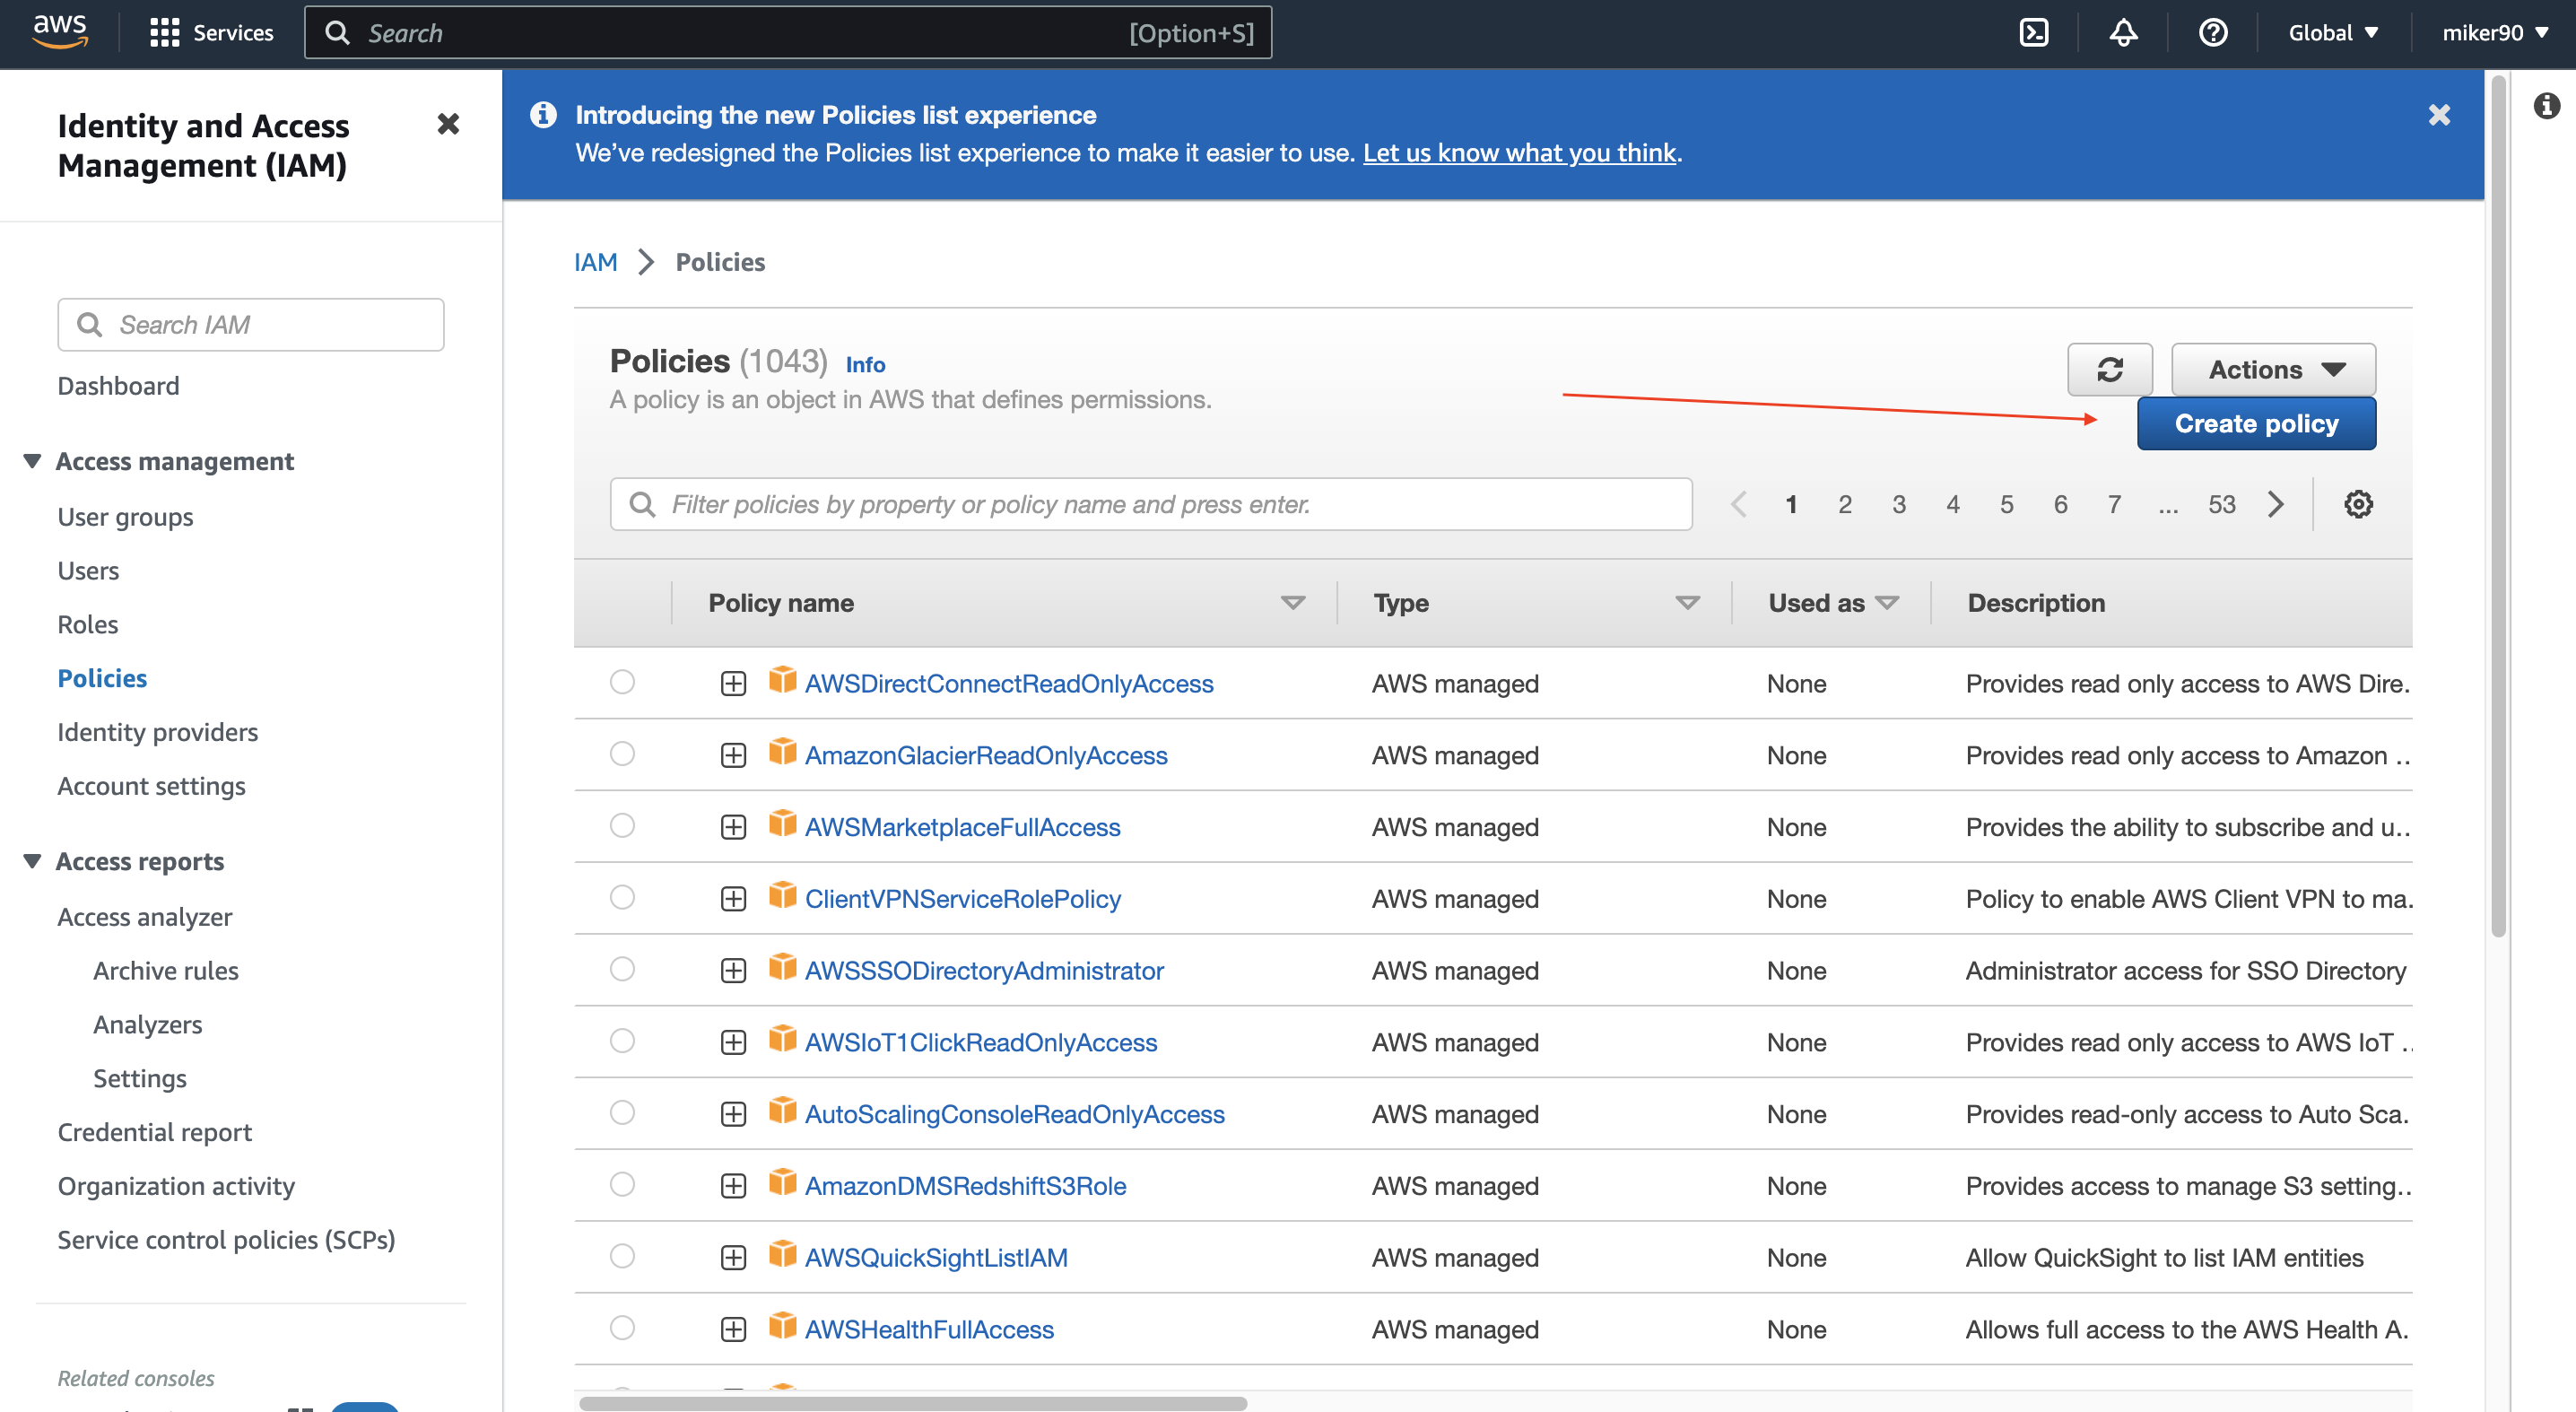This screenshot has height=1412, width=2576.
Task: Focus the Filter policies search field
Action: (x=1151, y=504)
